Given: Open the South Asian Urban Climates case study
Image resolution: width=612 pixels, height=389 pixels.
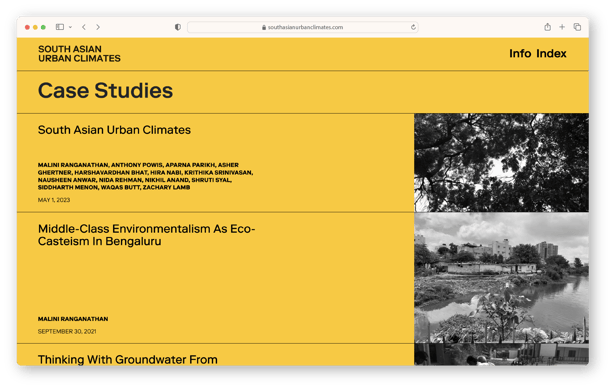Looking at the screenshot, I should 114,130.
